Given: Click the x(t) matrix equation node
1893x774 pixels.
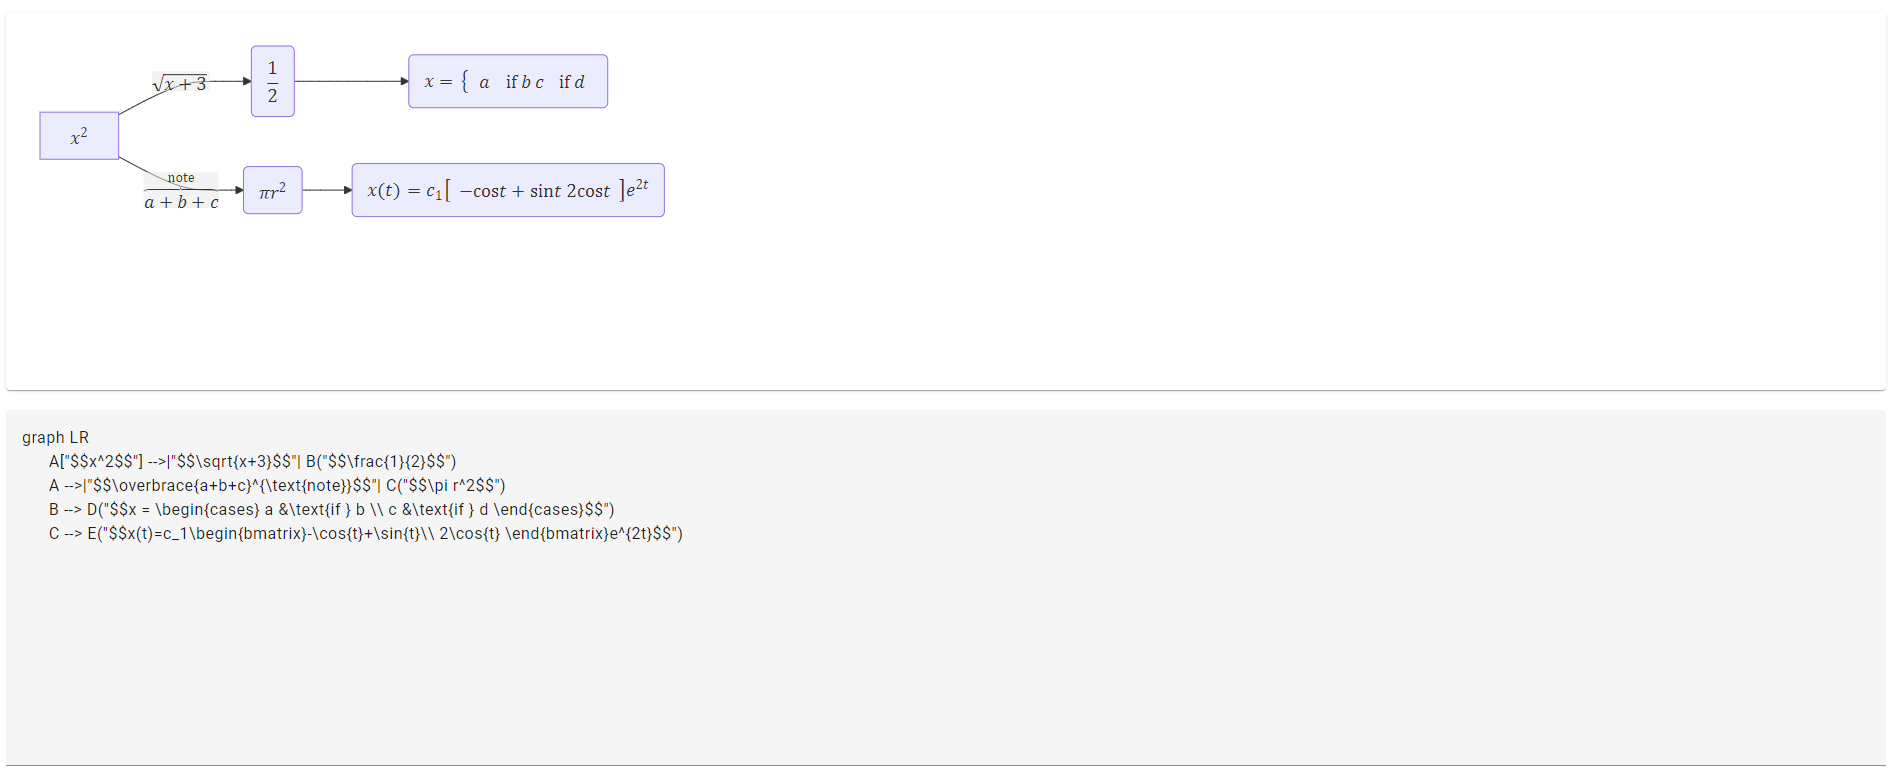Looking at the screenshot, I should click(x=508, y=190).
